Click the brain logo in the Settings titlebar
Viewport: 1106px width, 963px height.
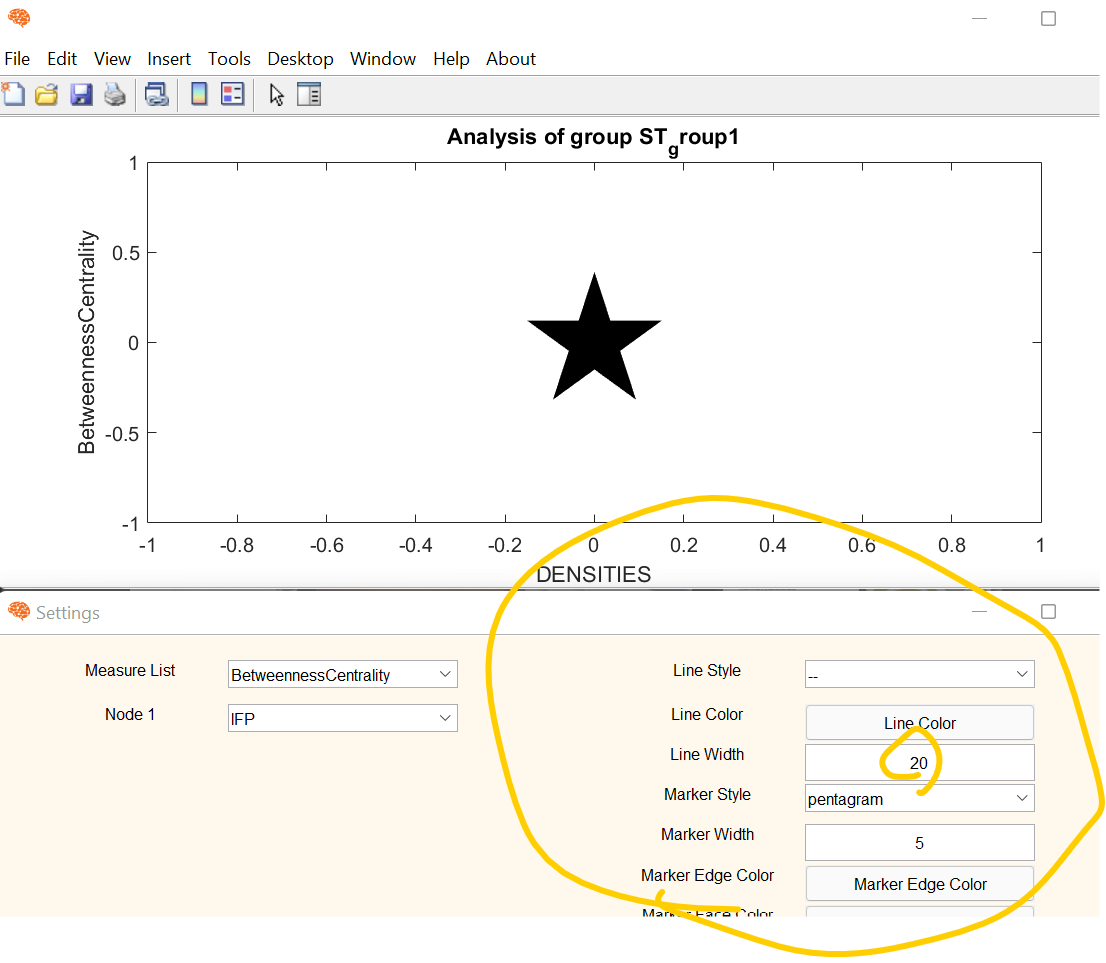18,612
